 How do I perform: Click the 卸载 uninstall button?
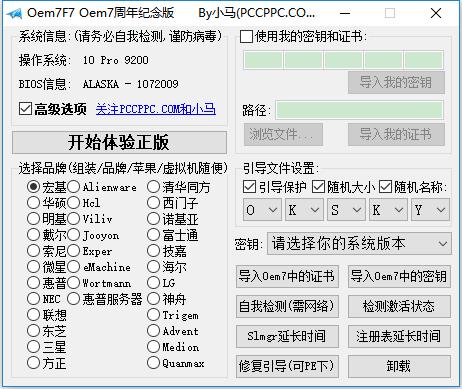pos(399,366)
